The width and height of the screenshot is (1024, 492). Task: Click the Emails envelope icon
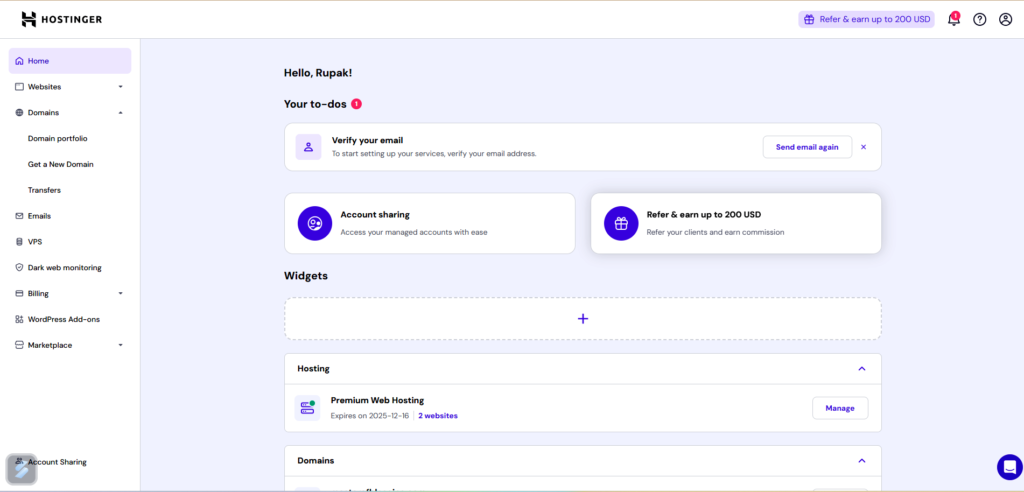point(19,216)
